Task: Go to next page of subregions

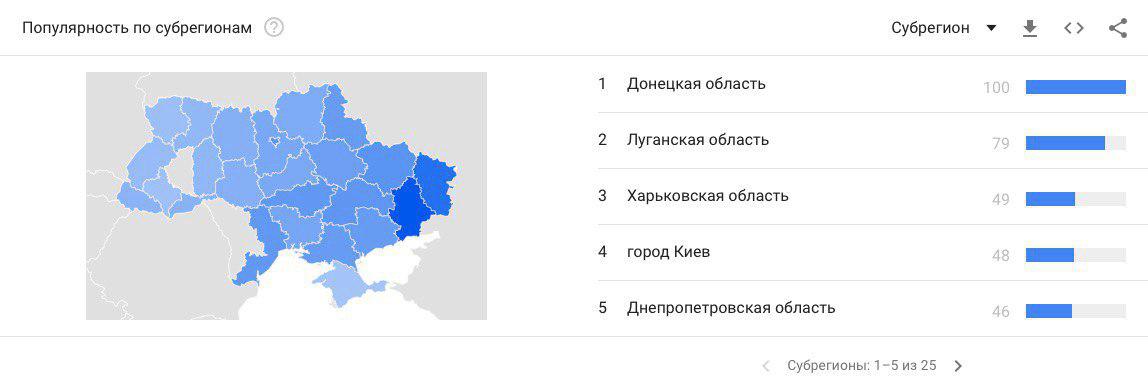Action: [x=958, y=365]
